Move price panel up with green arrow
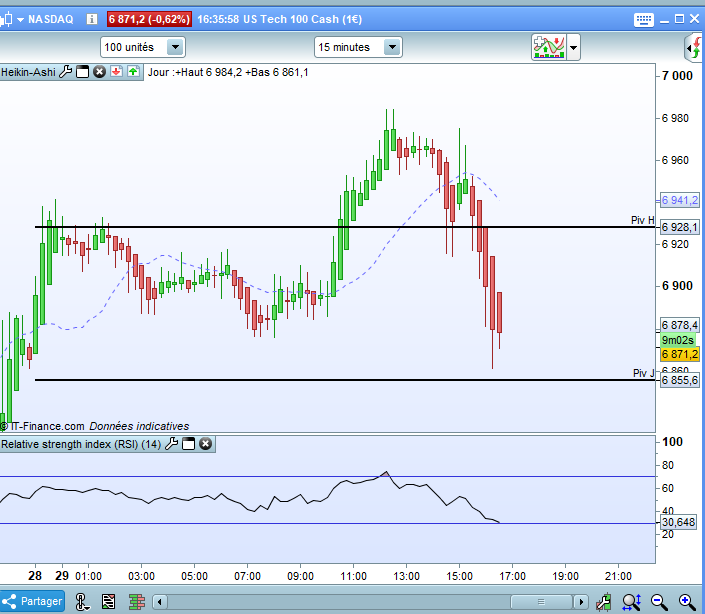This screenshot has width=705, height=614. click(x=134, y=72)
